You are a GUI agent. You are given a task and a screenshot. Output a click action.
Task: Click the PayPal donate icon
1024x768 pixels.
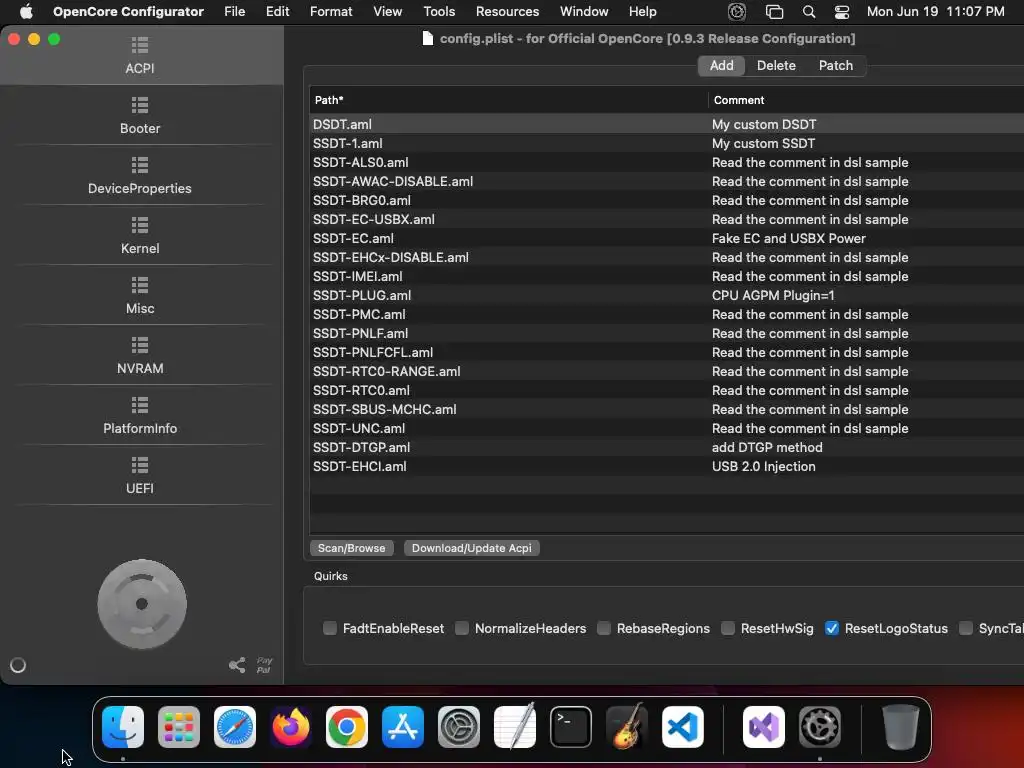264,665
